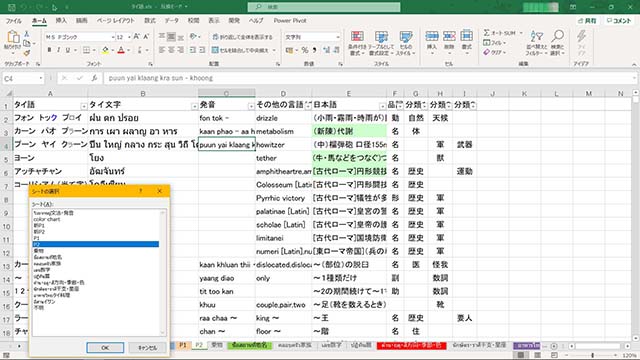Open the Name Box dropdown arrow

[41, 78]
